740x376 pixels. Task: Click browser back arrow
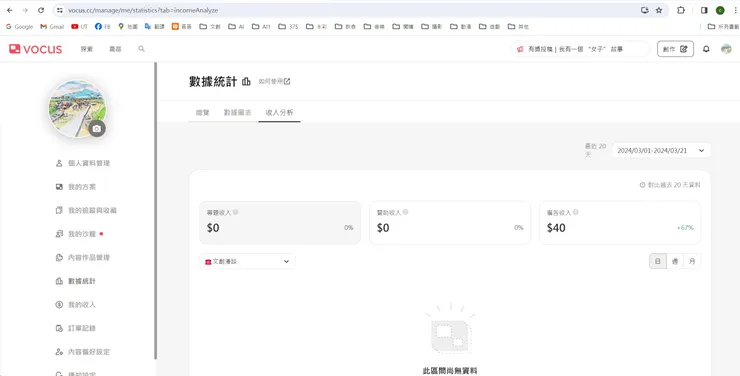point(9,10)
